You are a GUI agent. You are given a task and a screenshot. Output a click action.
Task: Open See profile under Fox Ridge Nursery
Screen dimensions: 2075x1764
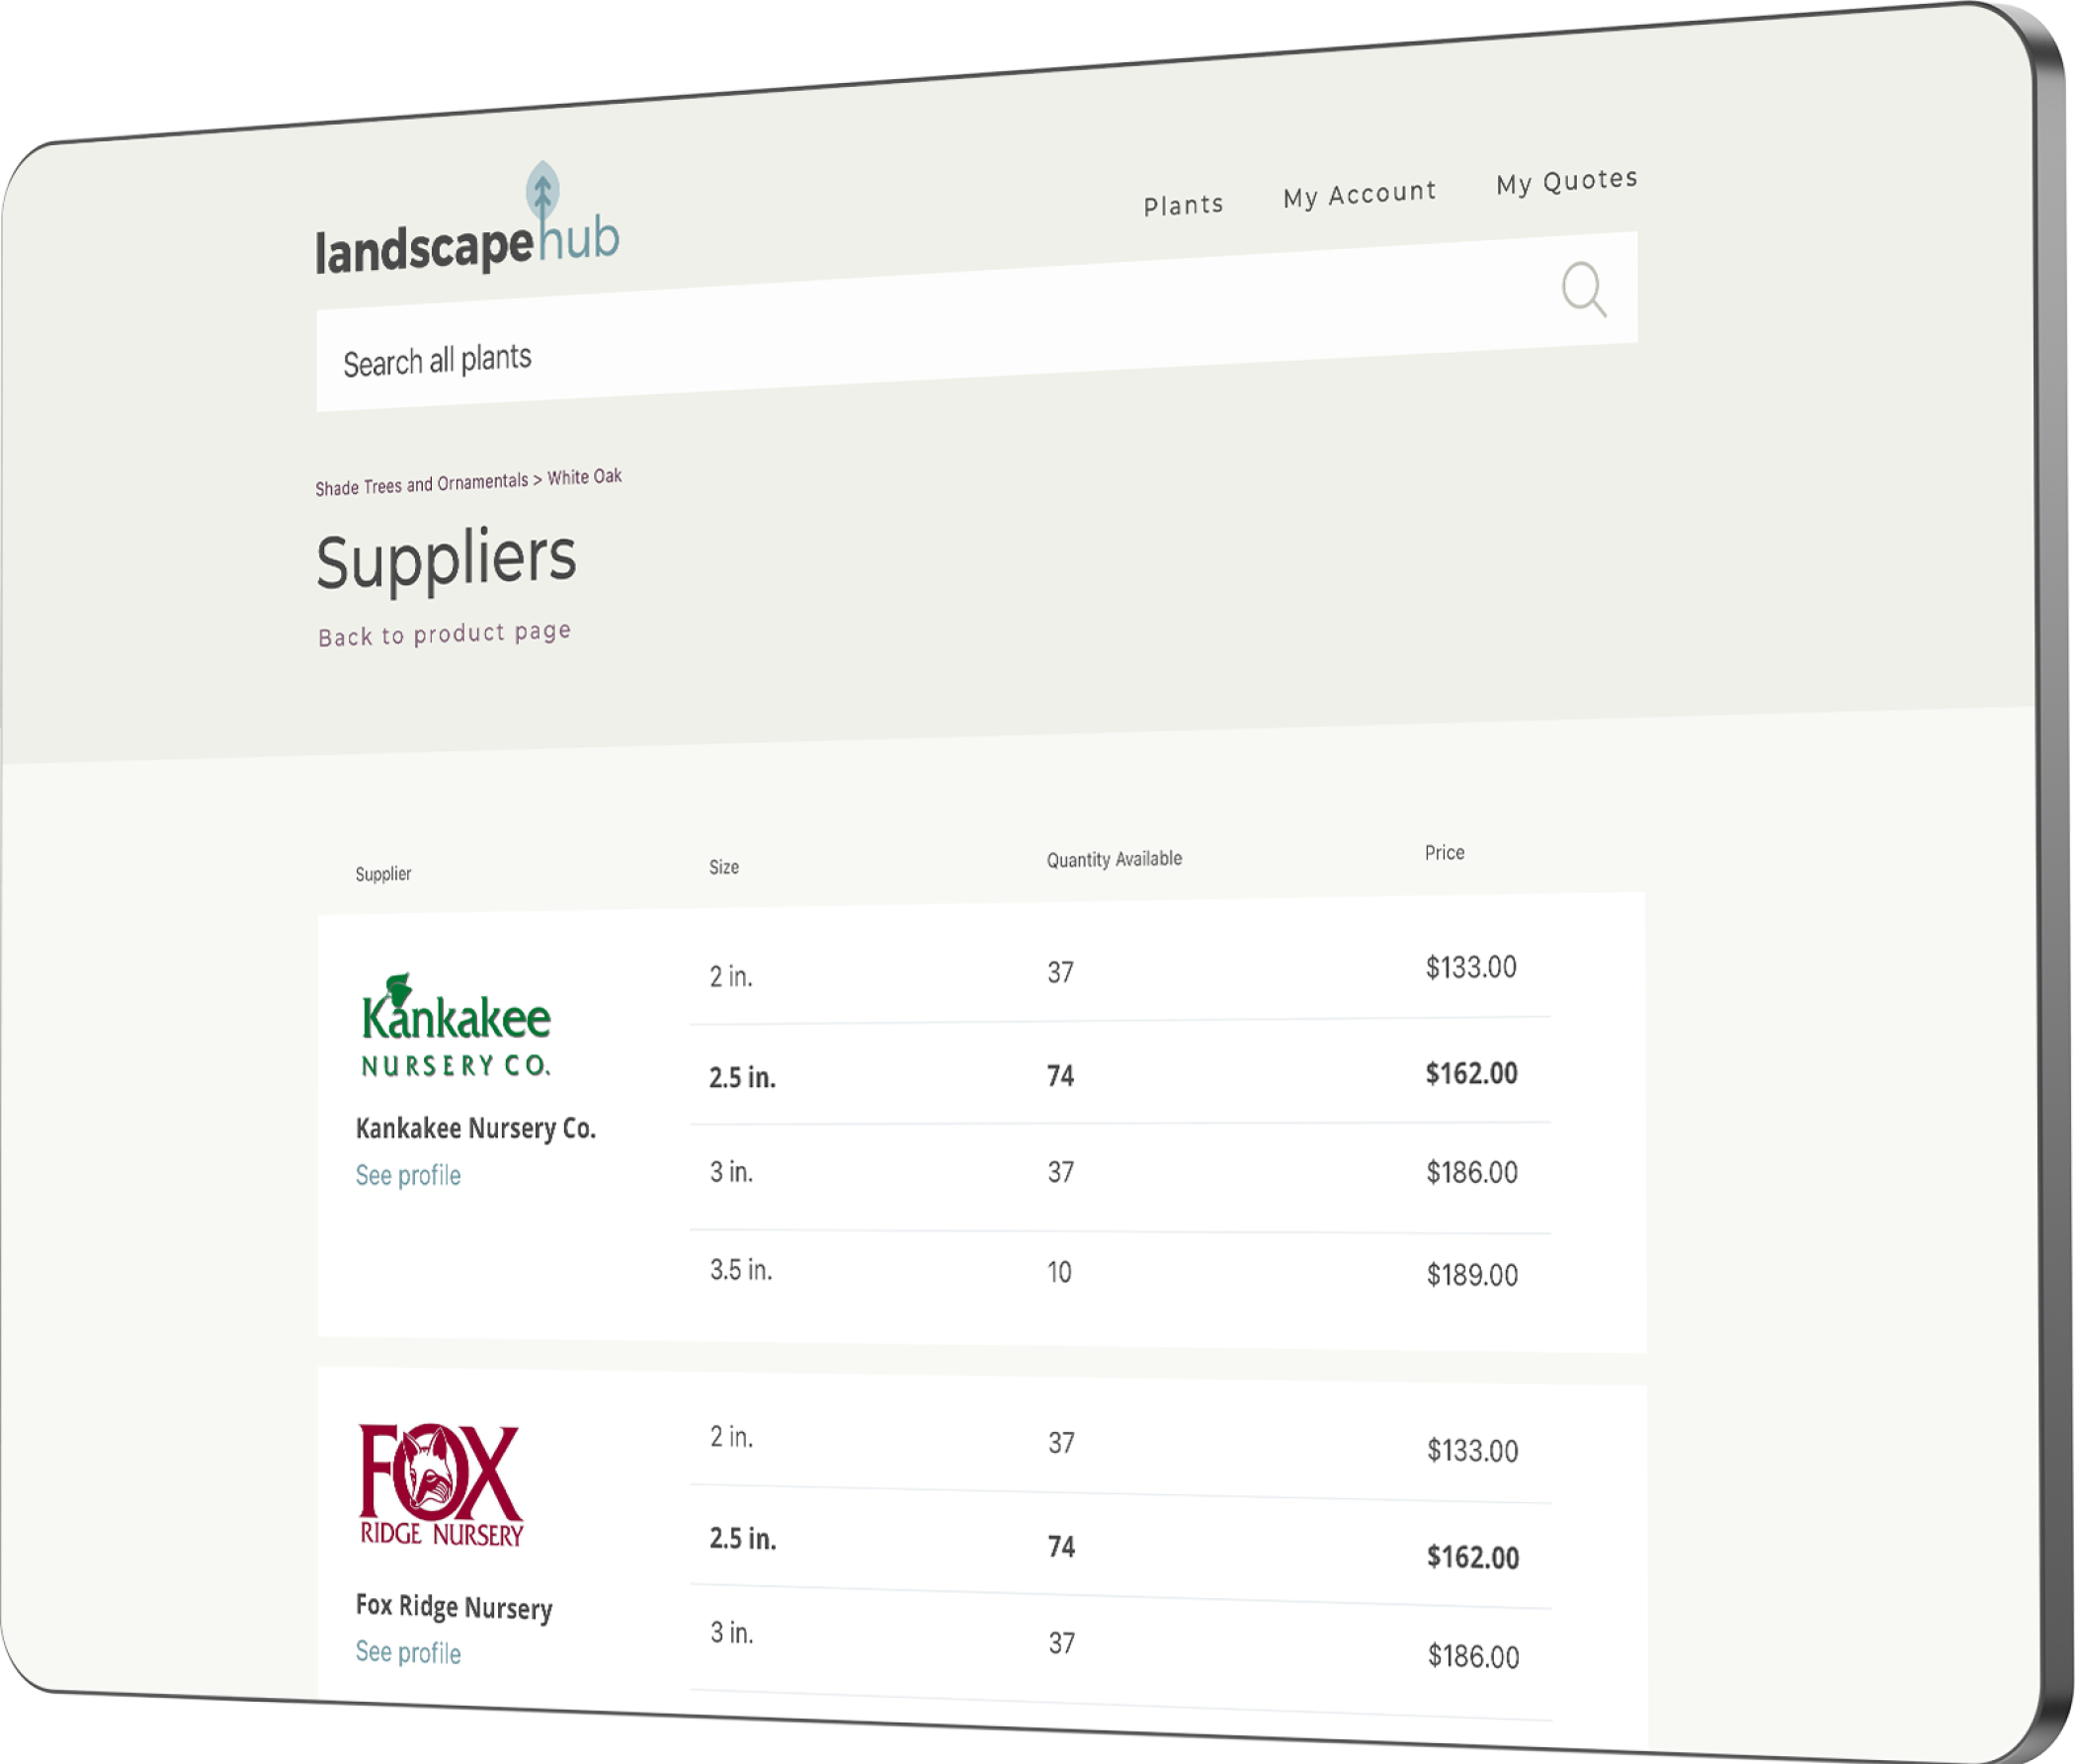point(408,1652)
